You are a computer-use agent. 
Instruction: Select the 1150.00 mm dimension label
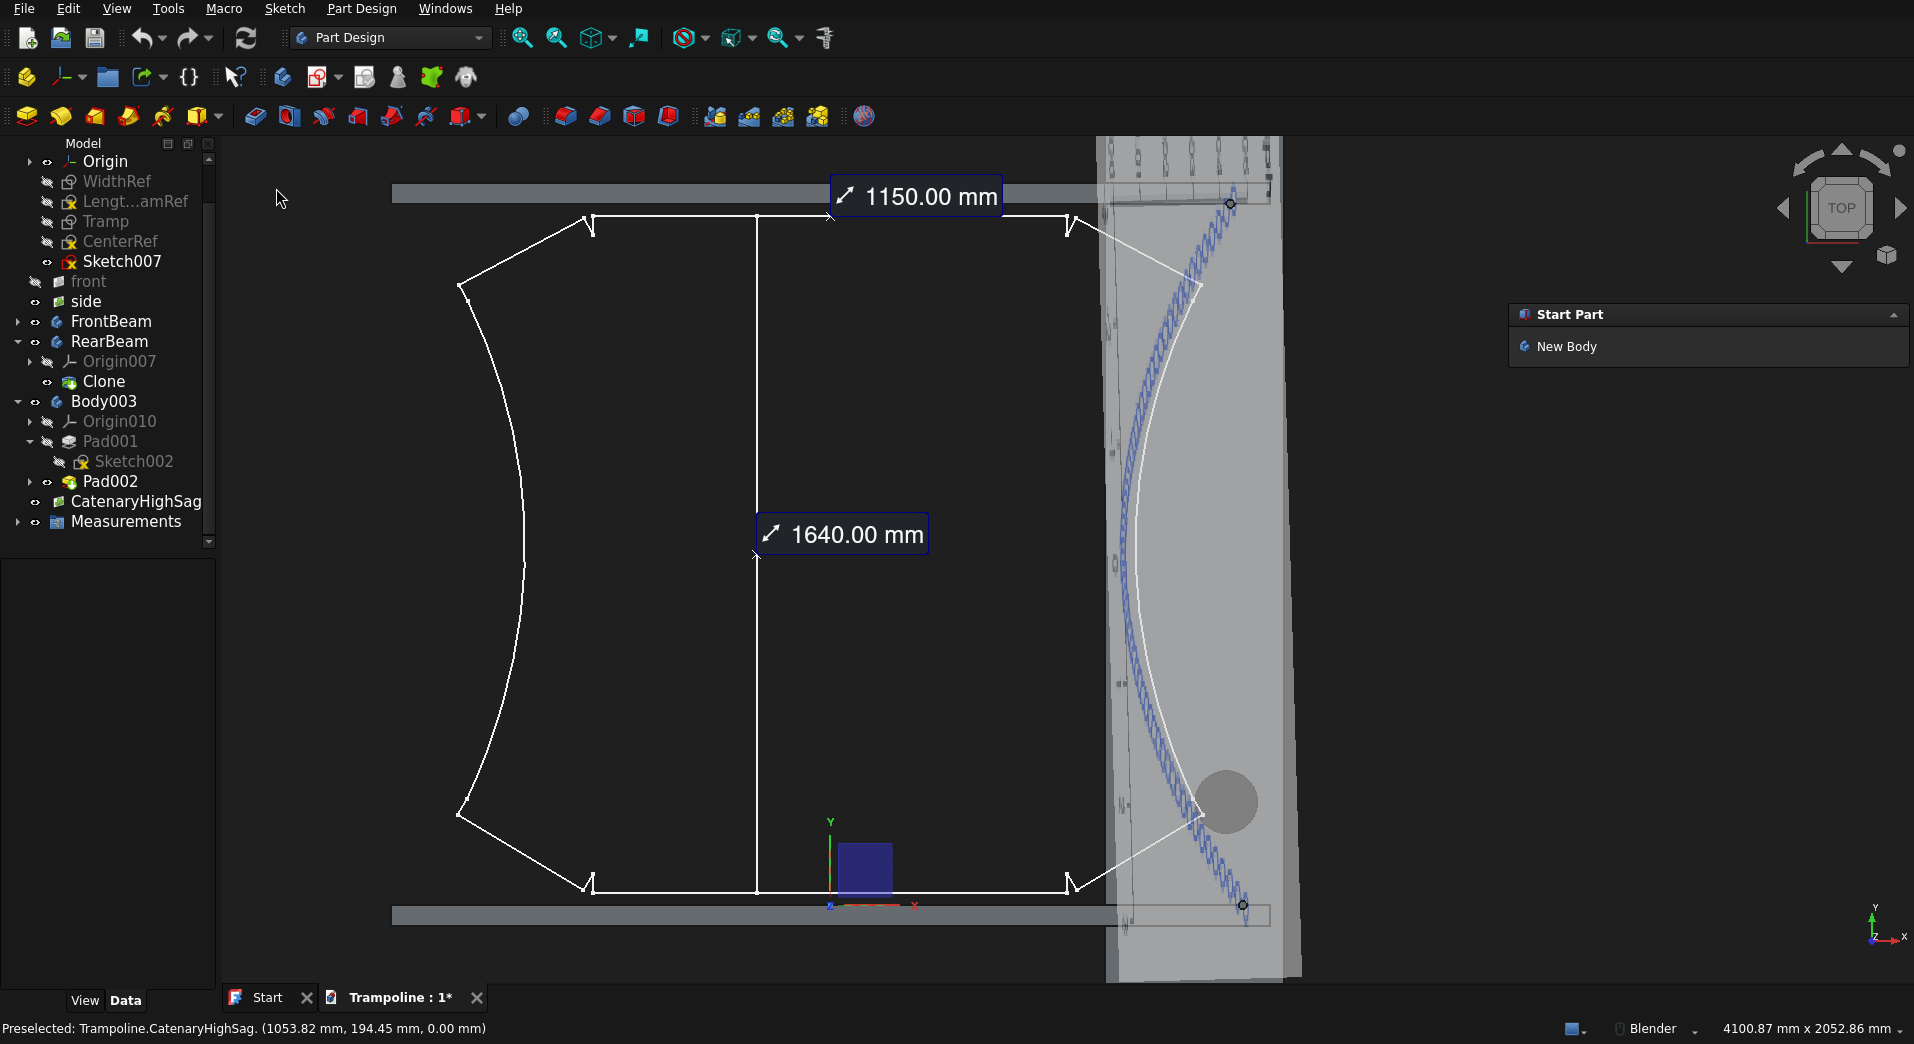pos(917,197)
